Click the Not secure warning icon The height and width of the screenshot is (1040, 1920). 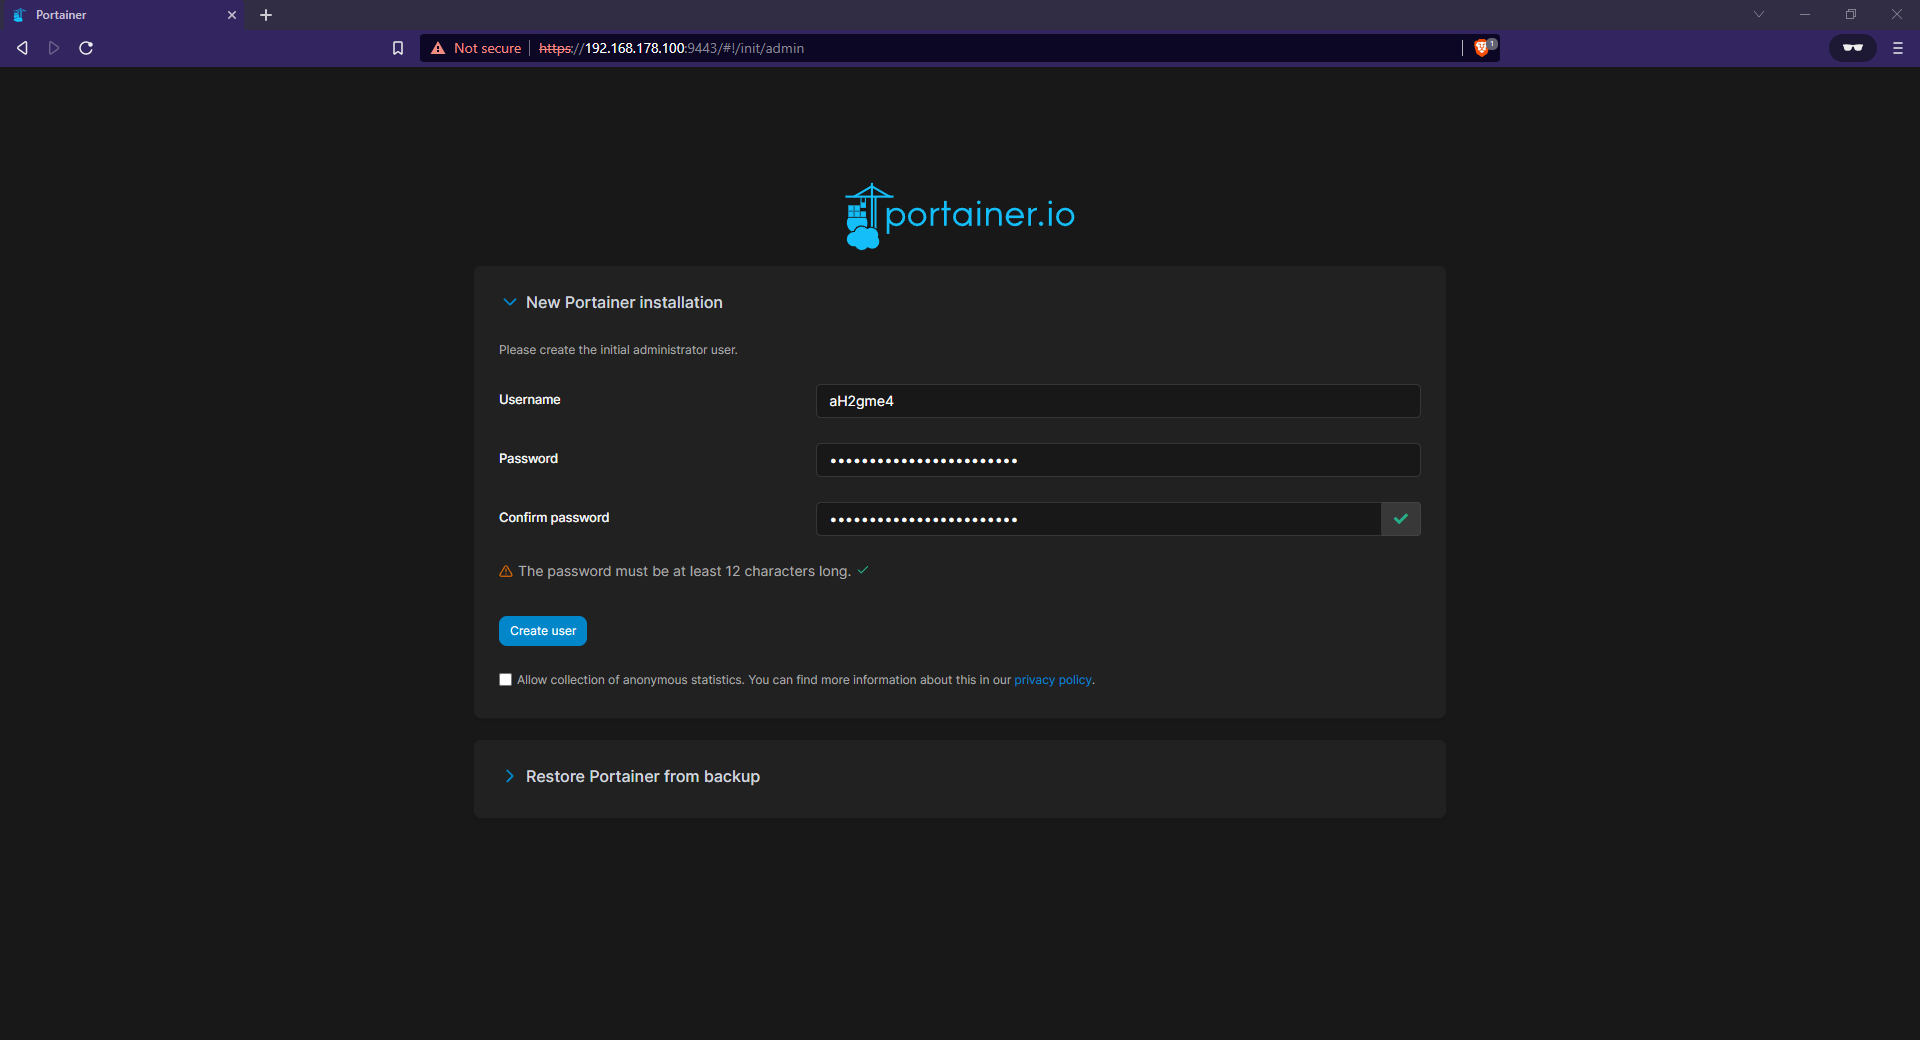(x=438, y=47)
